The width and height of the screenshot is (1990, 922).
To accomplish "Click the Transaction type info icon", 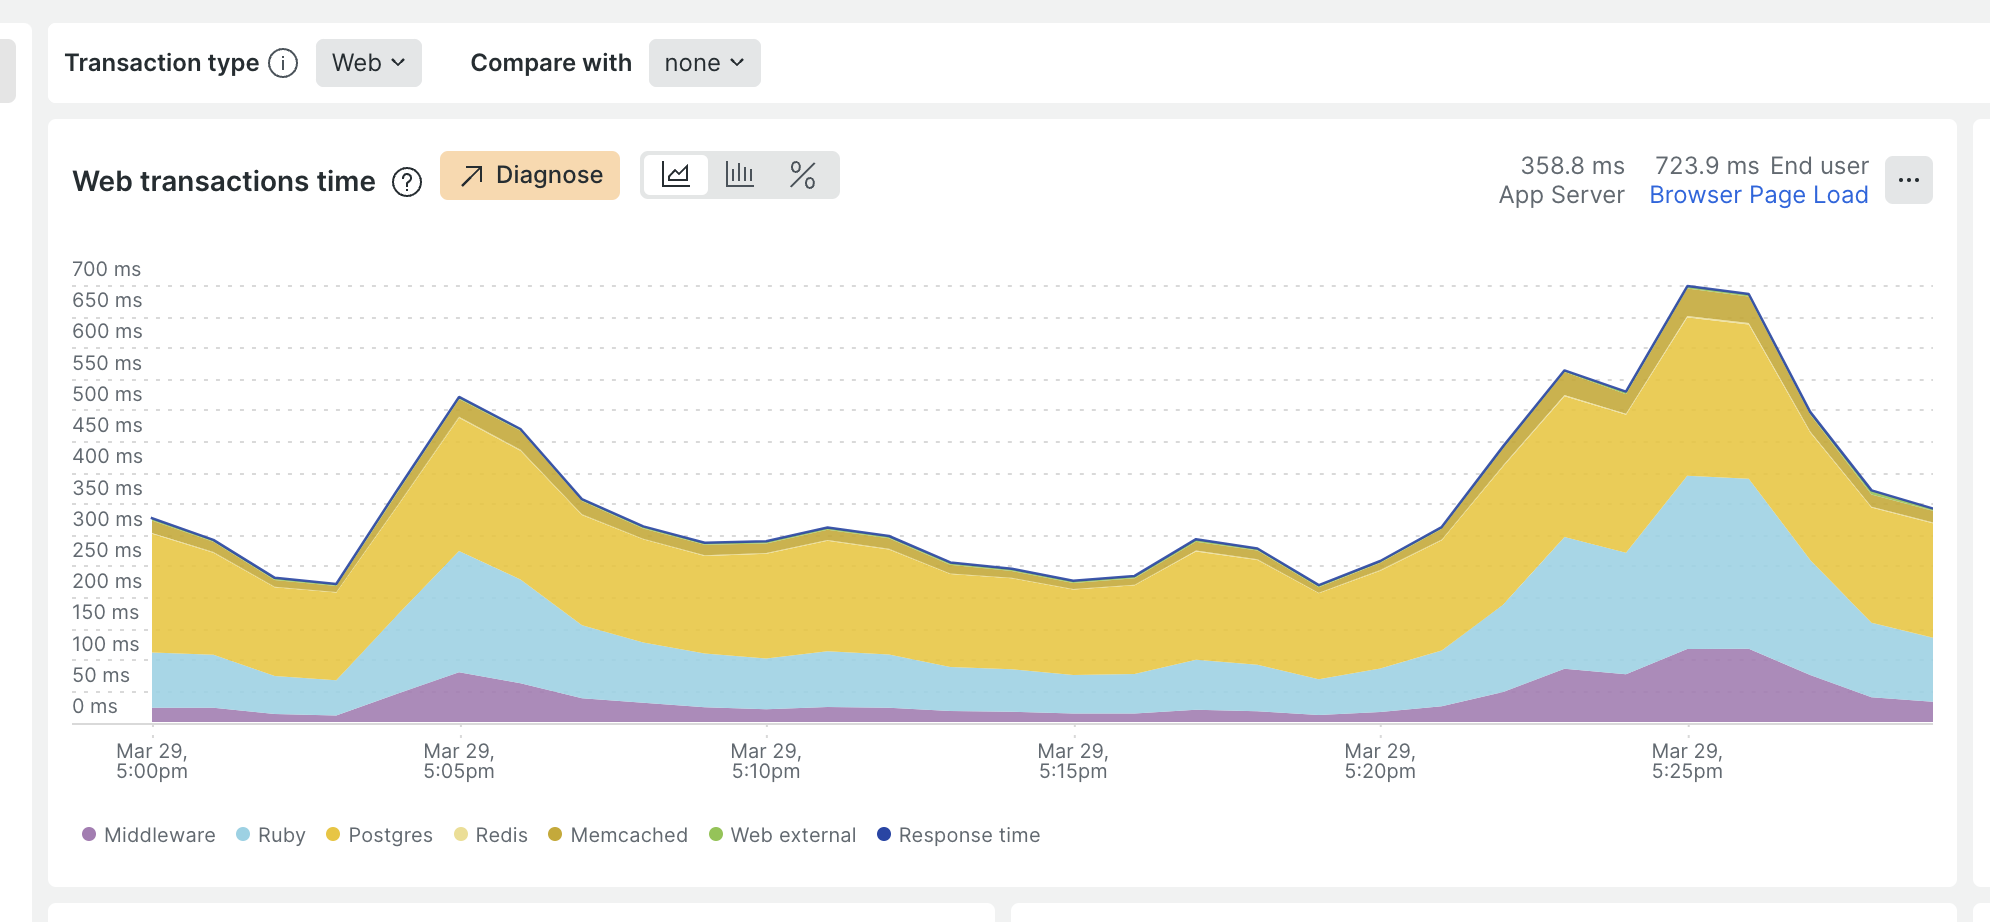I will coord(283,63).
